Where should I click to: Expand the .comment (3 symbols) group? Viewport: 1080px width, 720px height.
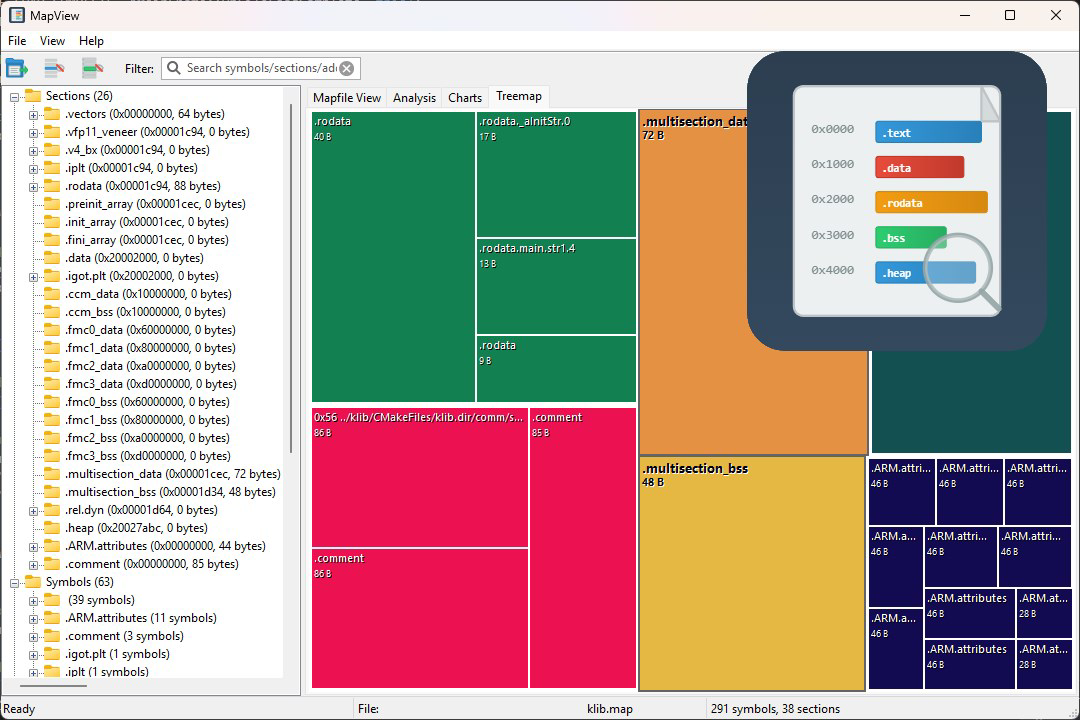tap(33, 637)
